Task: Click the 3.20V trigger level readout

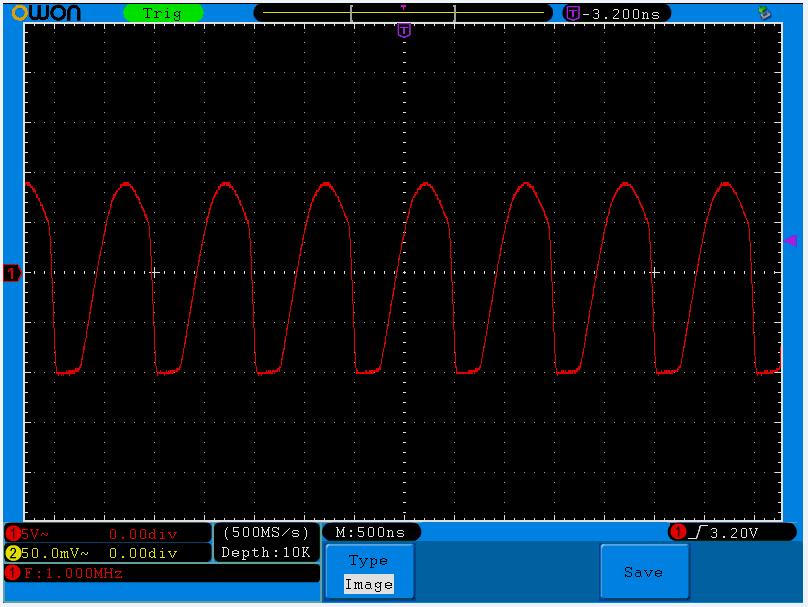Action: click(734, 532)
